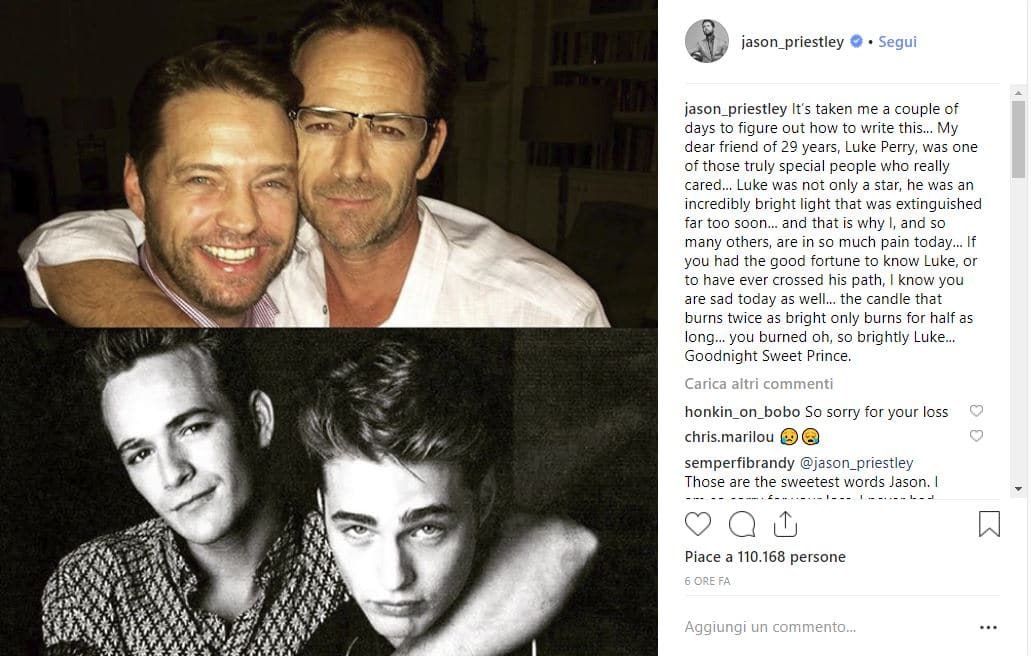The image size is (1031, 656).
Task: Like the post with the heart icon
Action: [x=698, y=524]
